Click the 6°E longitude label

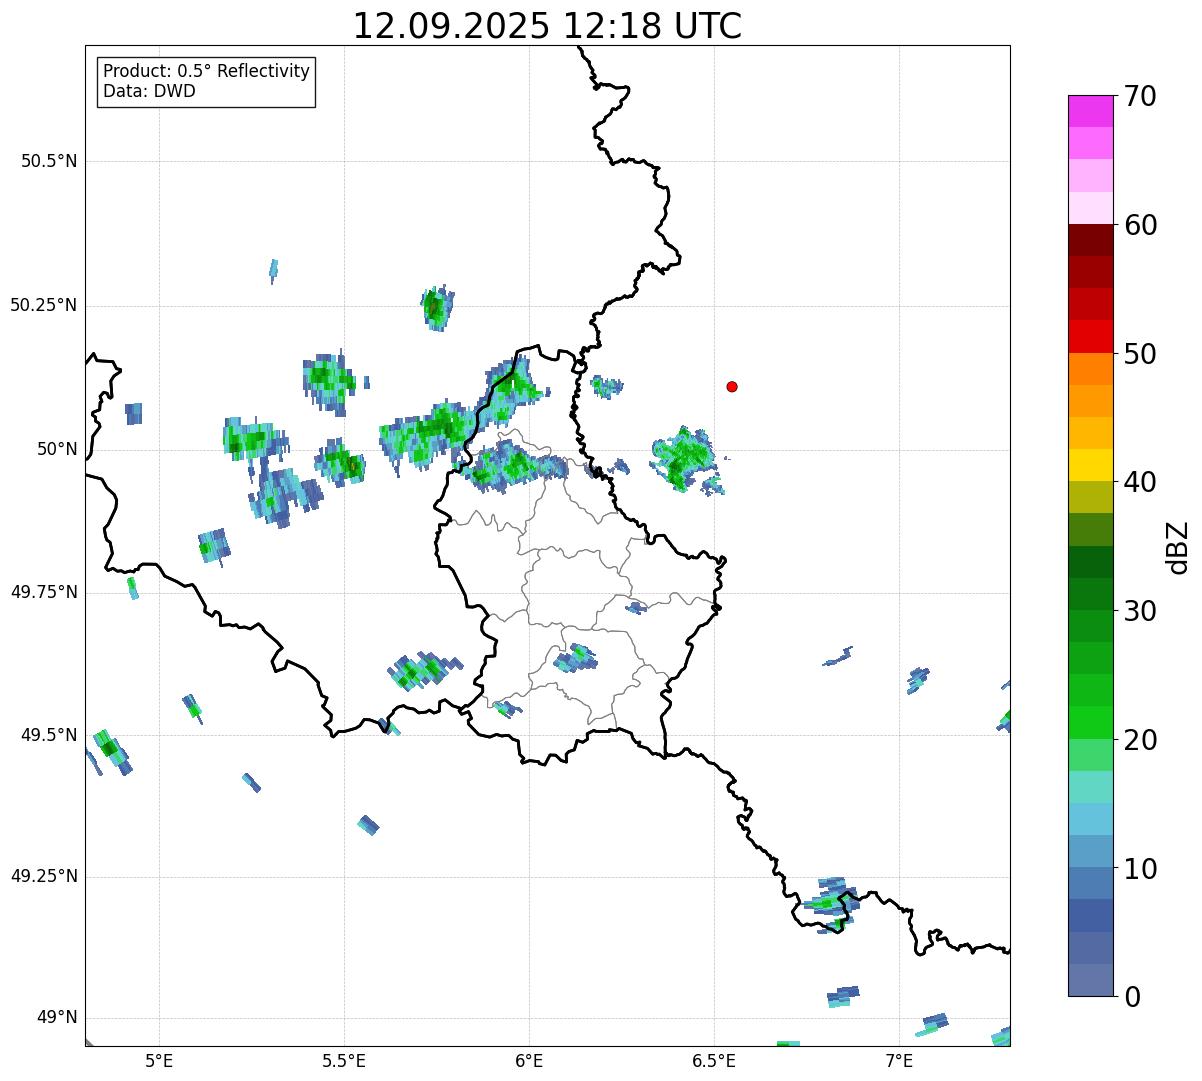click(529, 1060)
